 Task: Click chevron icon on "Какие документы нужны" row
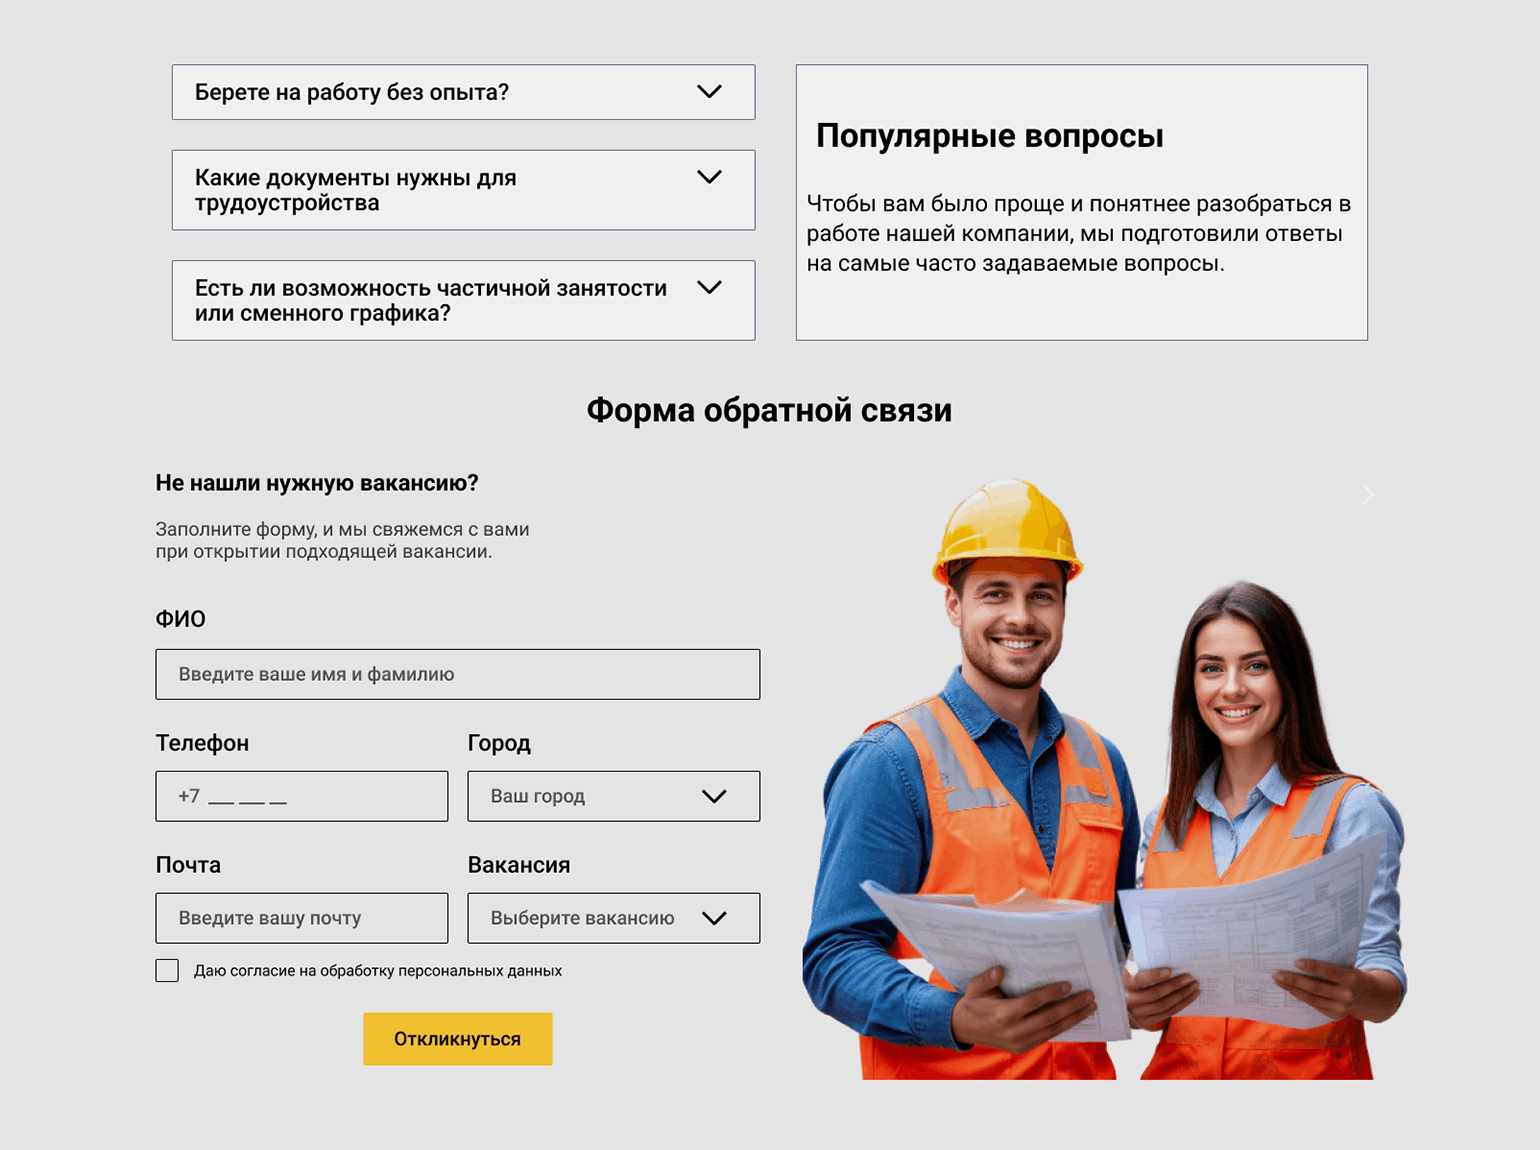709,177
